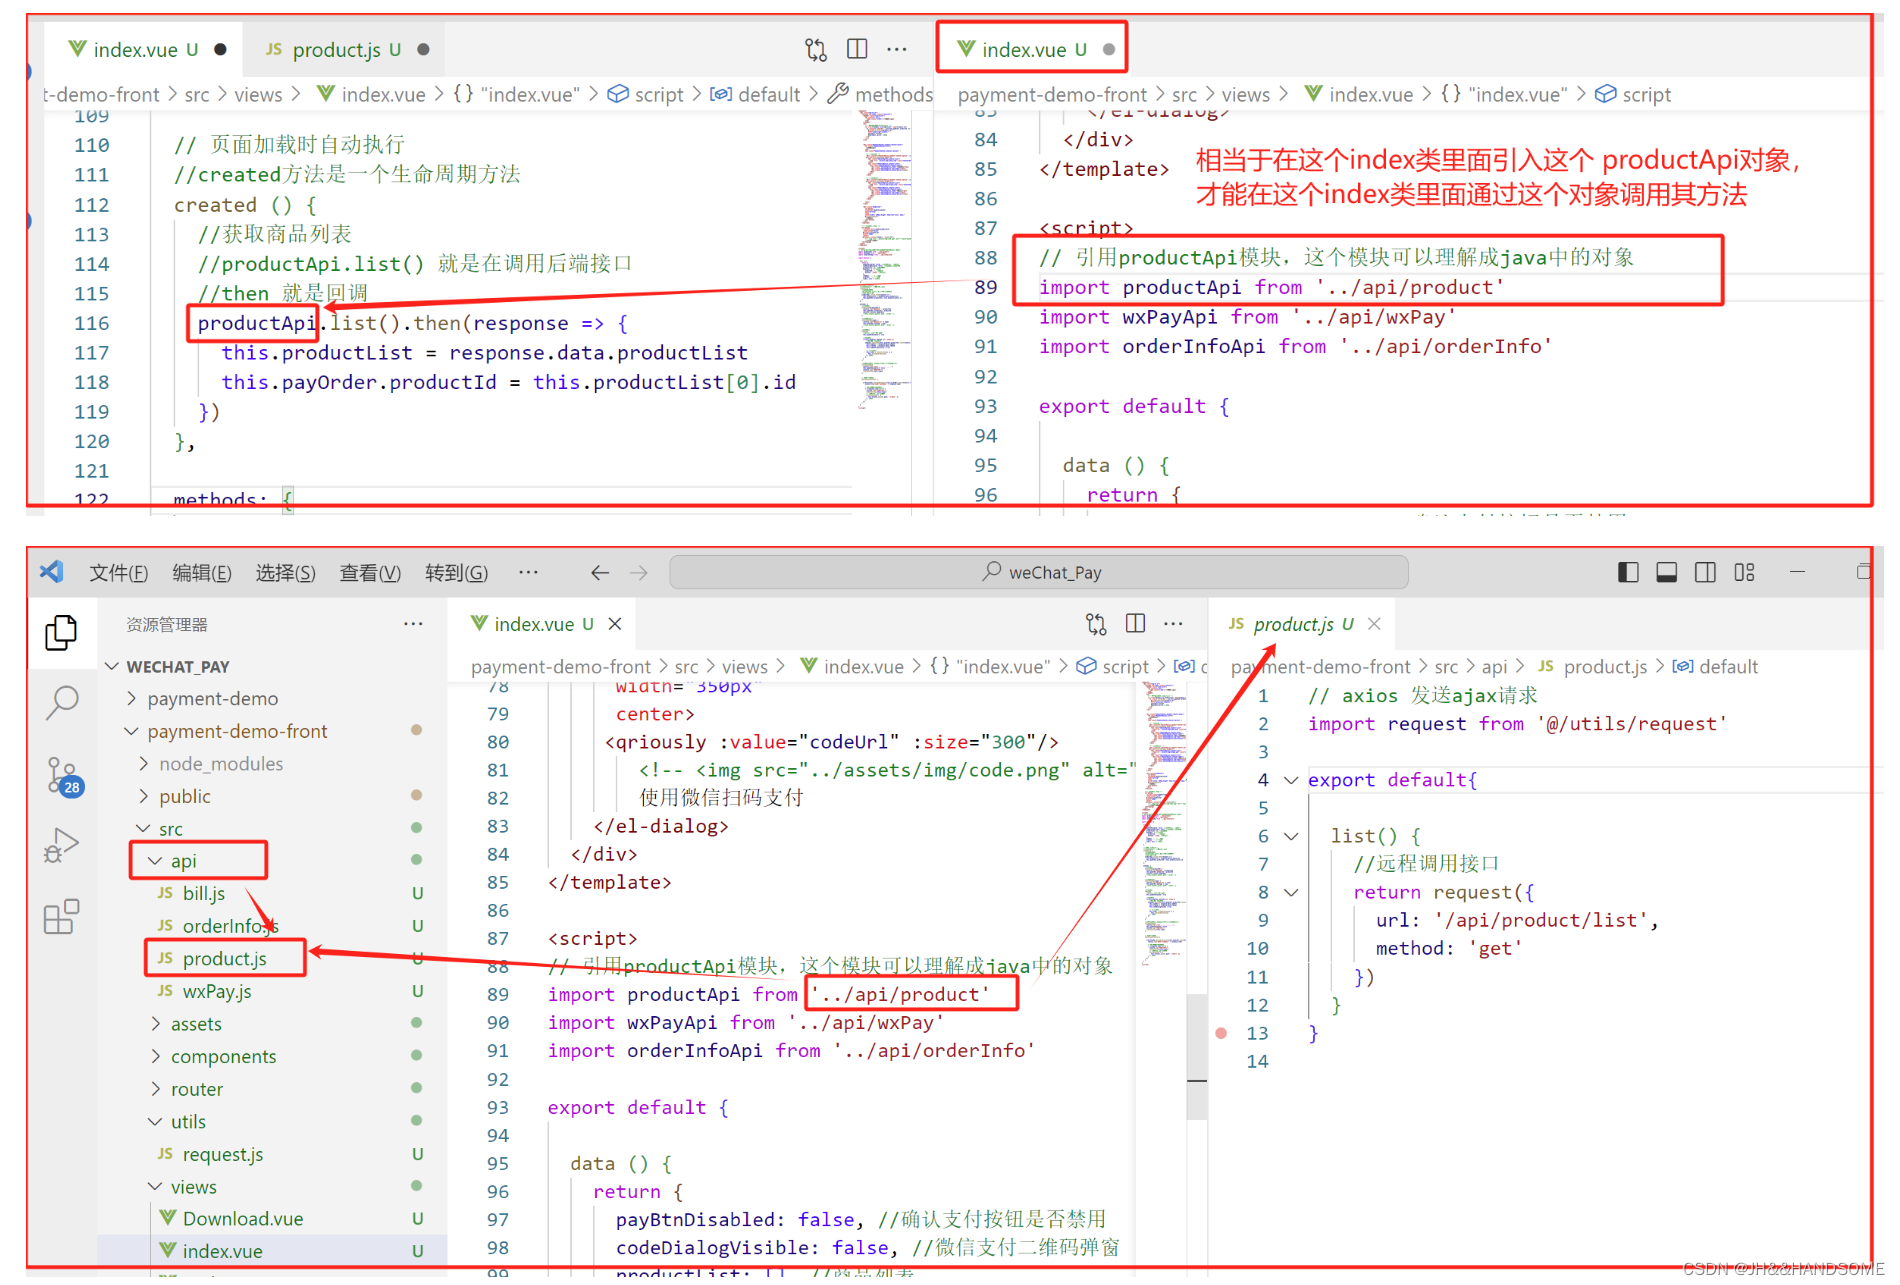Open the Explorer view in activity bar
1900x1285 pixels.
point(61,632)
